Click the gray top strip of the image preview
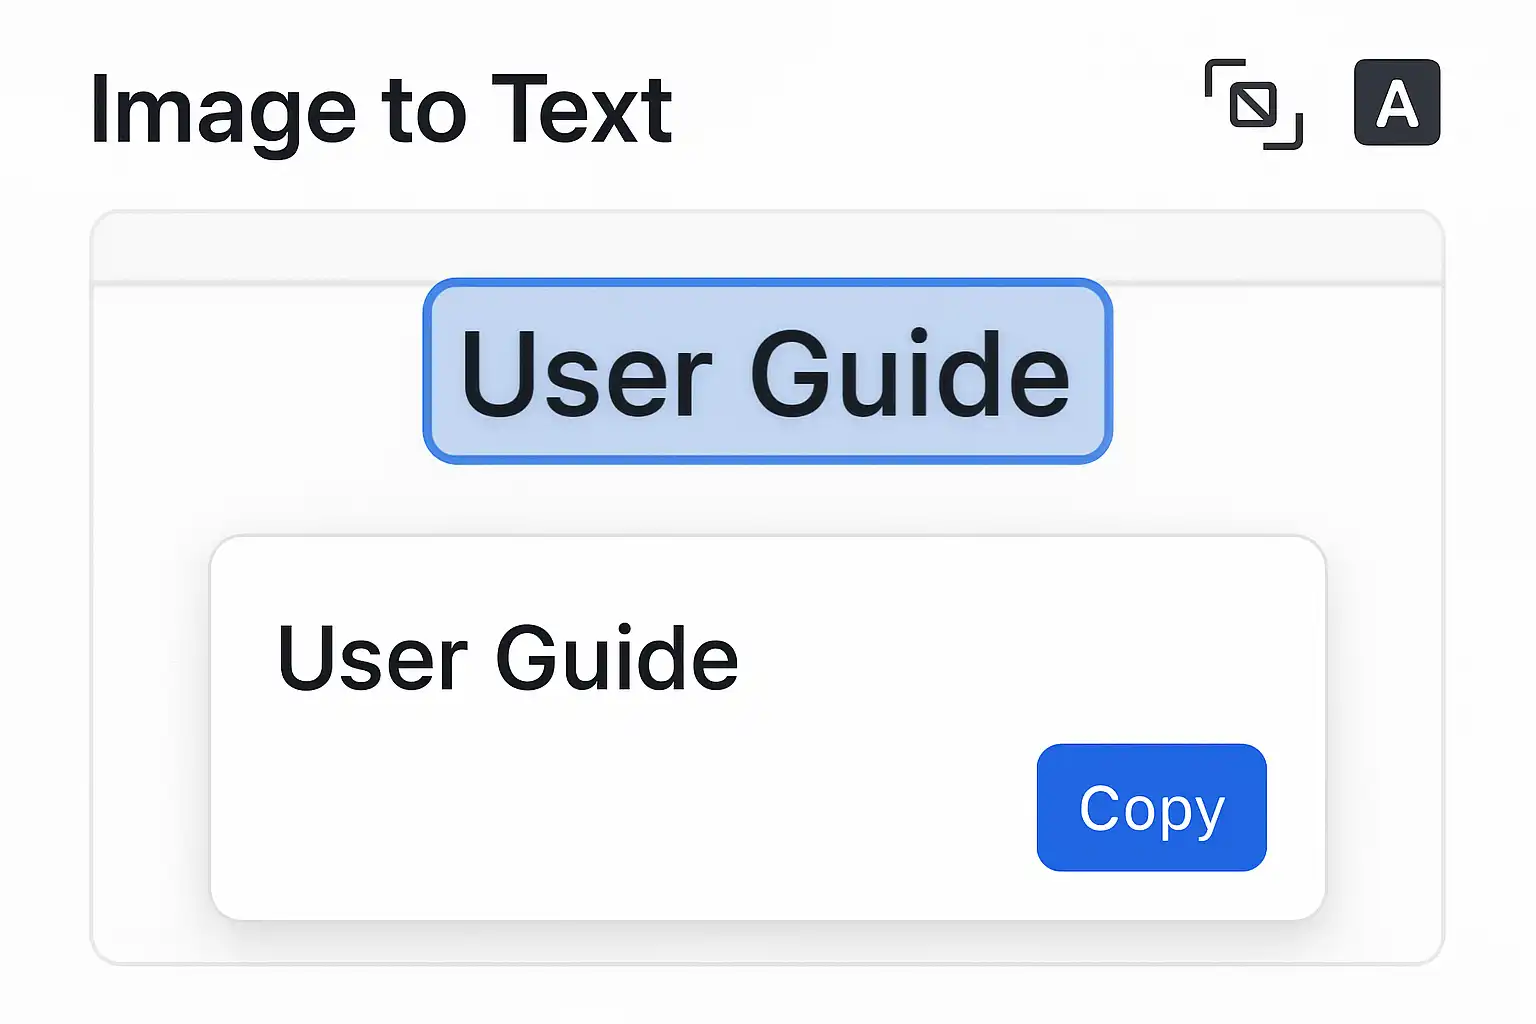1536x1024 pixels. 767,248
